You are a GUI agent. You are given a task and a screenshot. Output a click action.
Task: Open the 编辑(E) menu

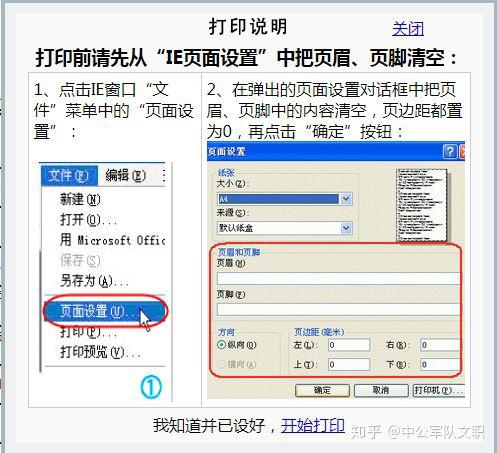(x=126, y=176)
